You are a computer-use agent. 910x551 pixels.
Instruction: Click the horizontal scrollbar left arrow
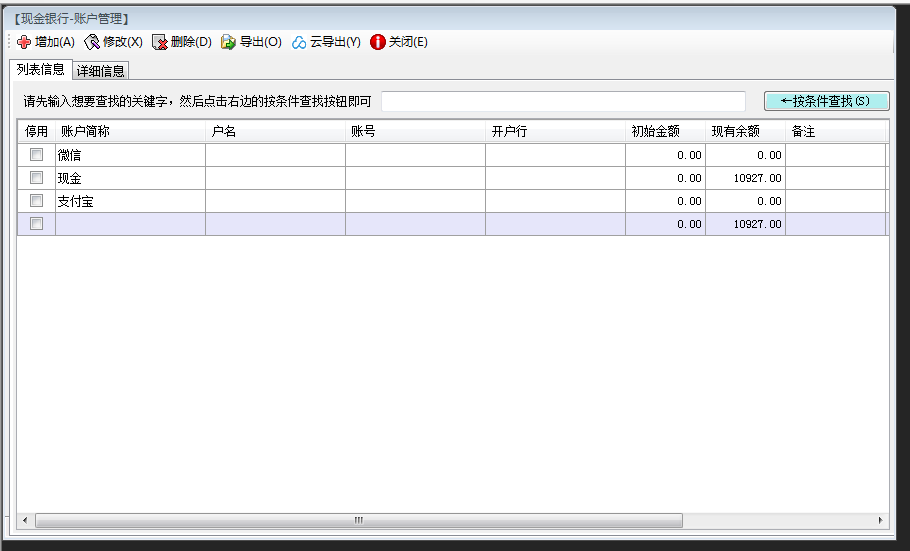pyautogui.click(x=25, y=521)
